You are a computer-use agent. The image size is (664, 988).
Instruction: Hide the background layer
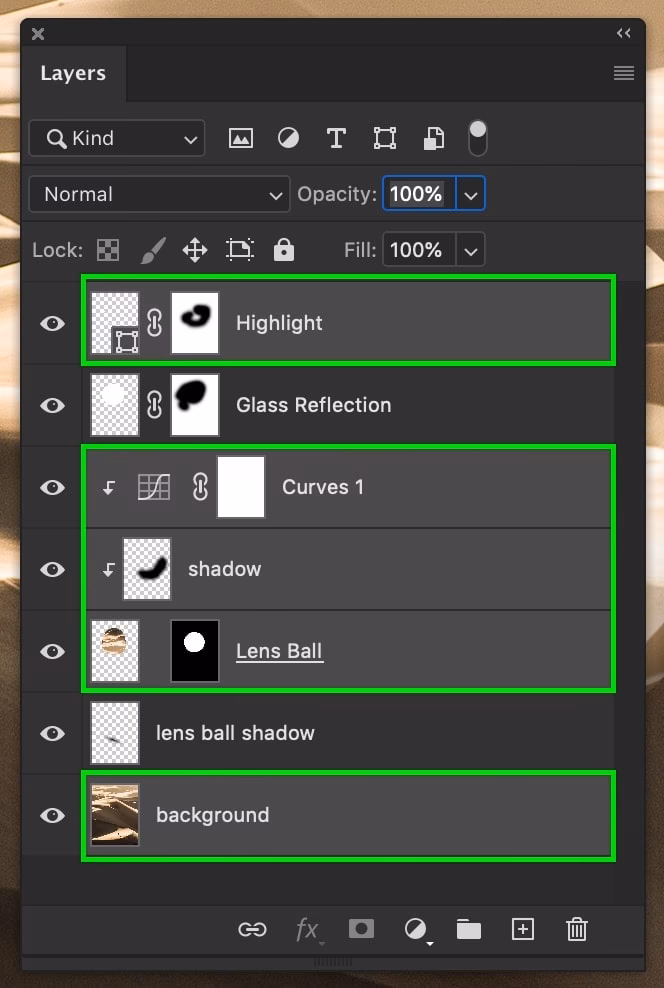[51, 815]
